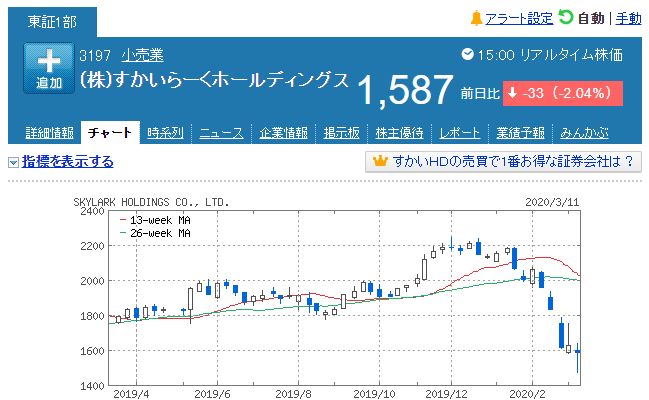Click the 前日比 label
This screenshot has width=649, height=400.
[480, 94]
